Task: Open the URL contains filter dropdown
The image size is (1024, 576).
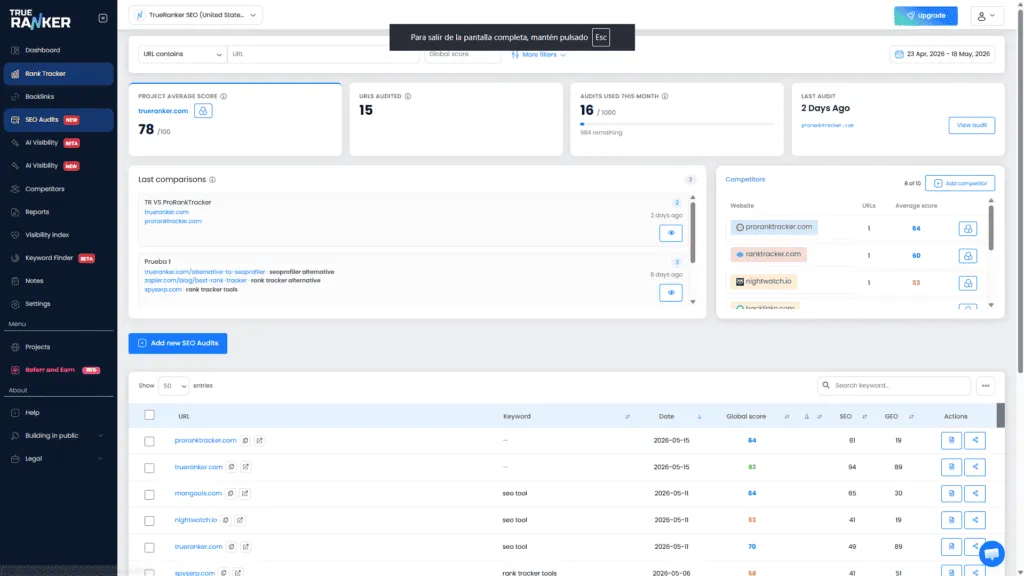Action: coord(182,54)
